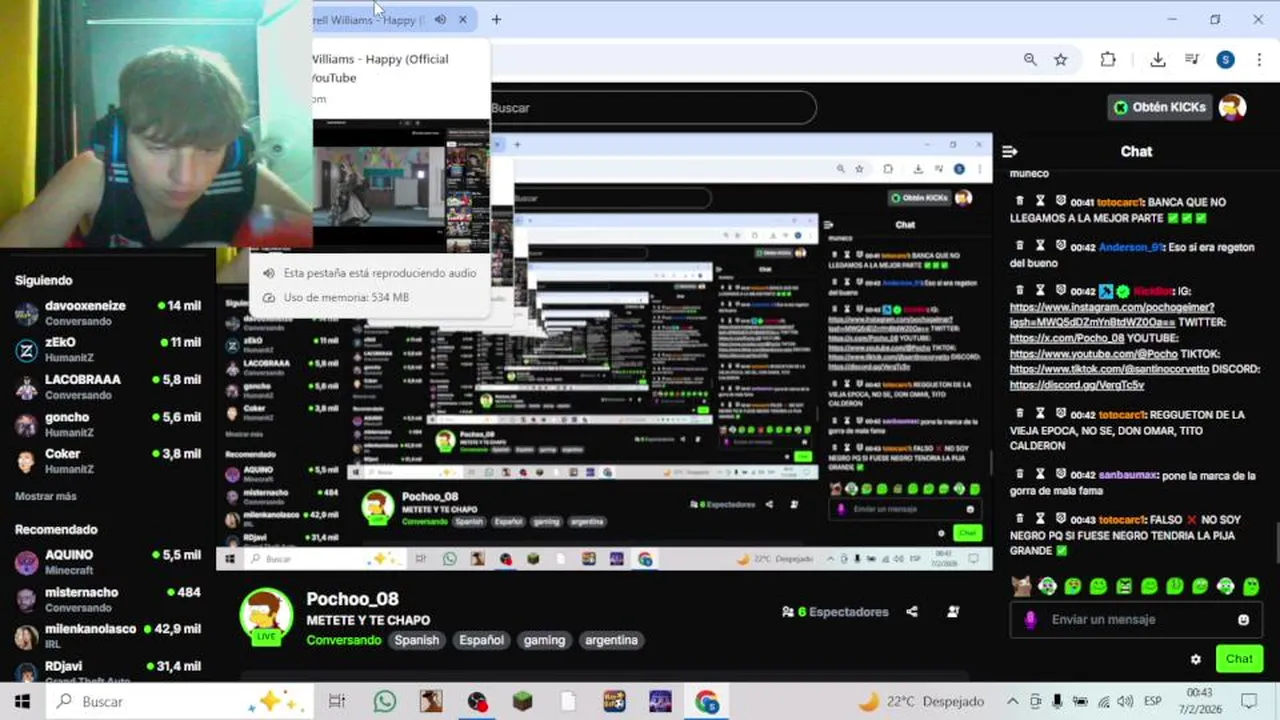Close the Pharrell Williams Happy tab
The height and width of the screenshot is (720, 1280).
(x=463, y=19)
